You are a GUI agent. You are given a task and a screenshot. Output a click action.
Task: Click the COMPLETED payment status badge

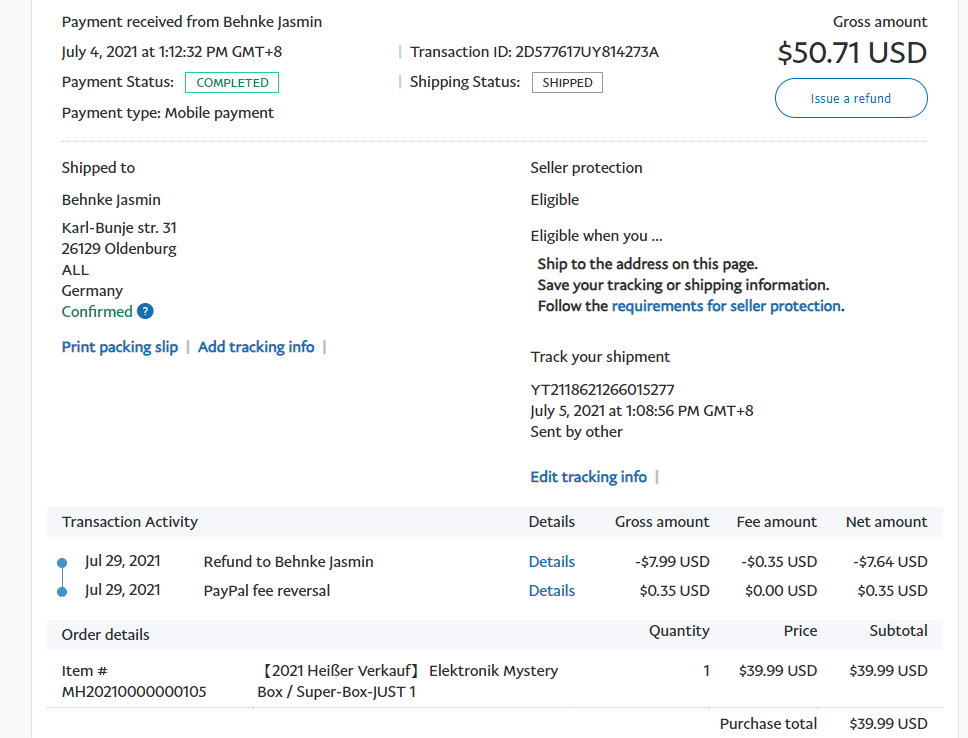(232, 83)
